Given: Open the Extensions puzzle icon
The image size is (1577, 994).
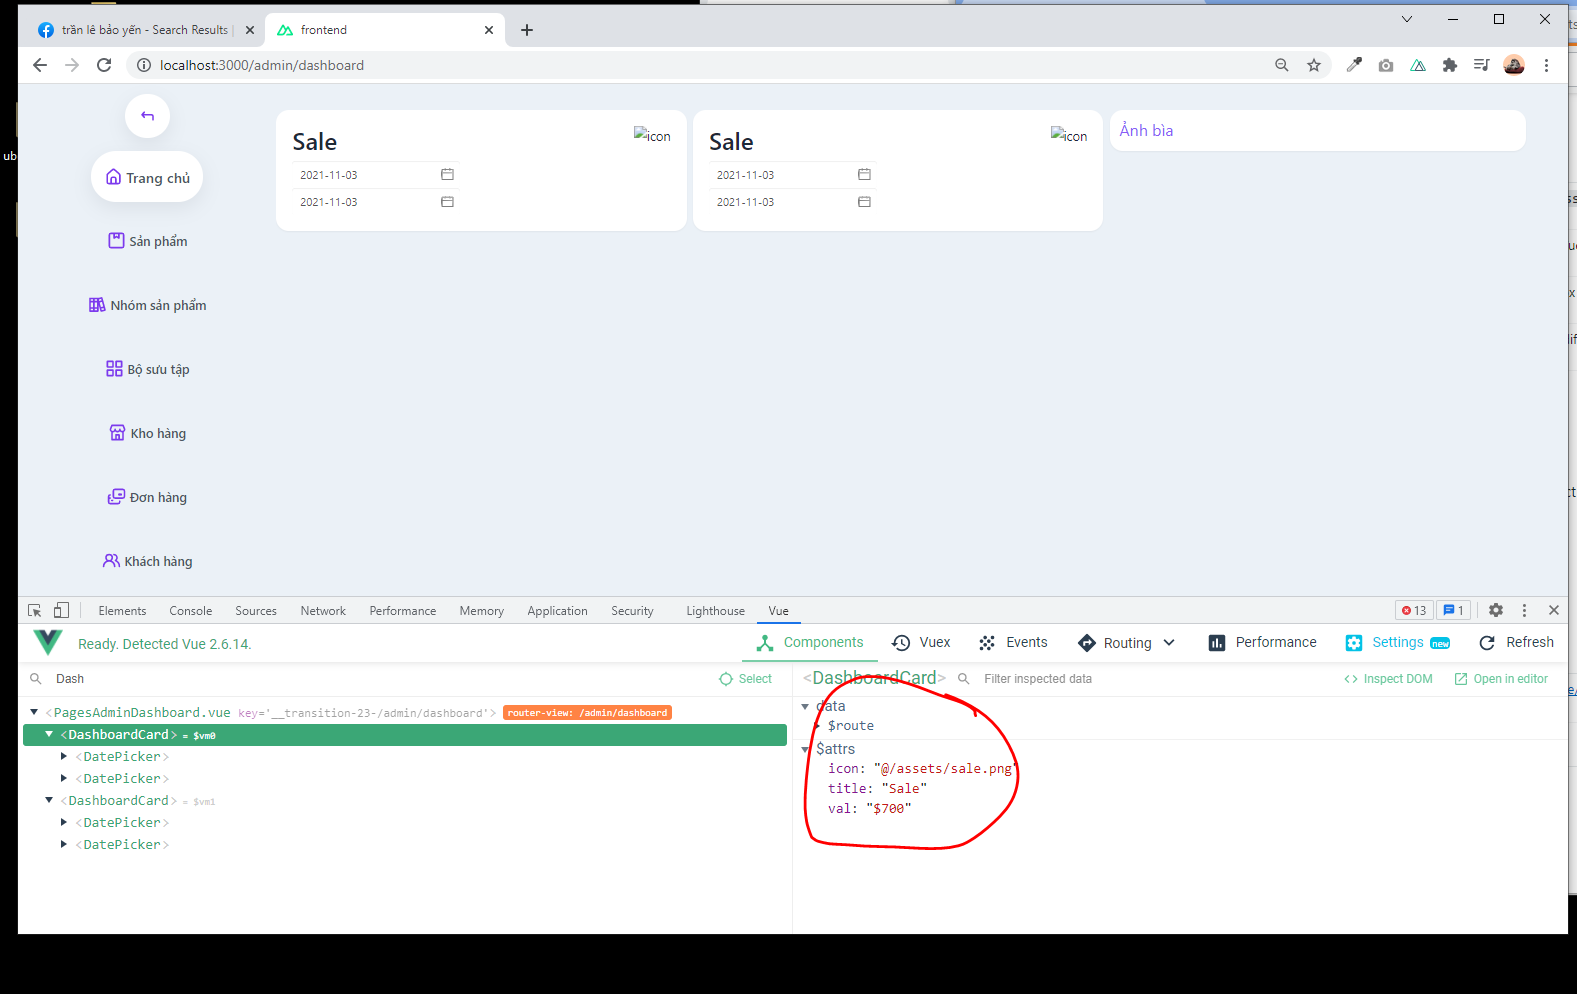Looking at the screenshot, I should 1450,65.
